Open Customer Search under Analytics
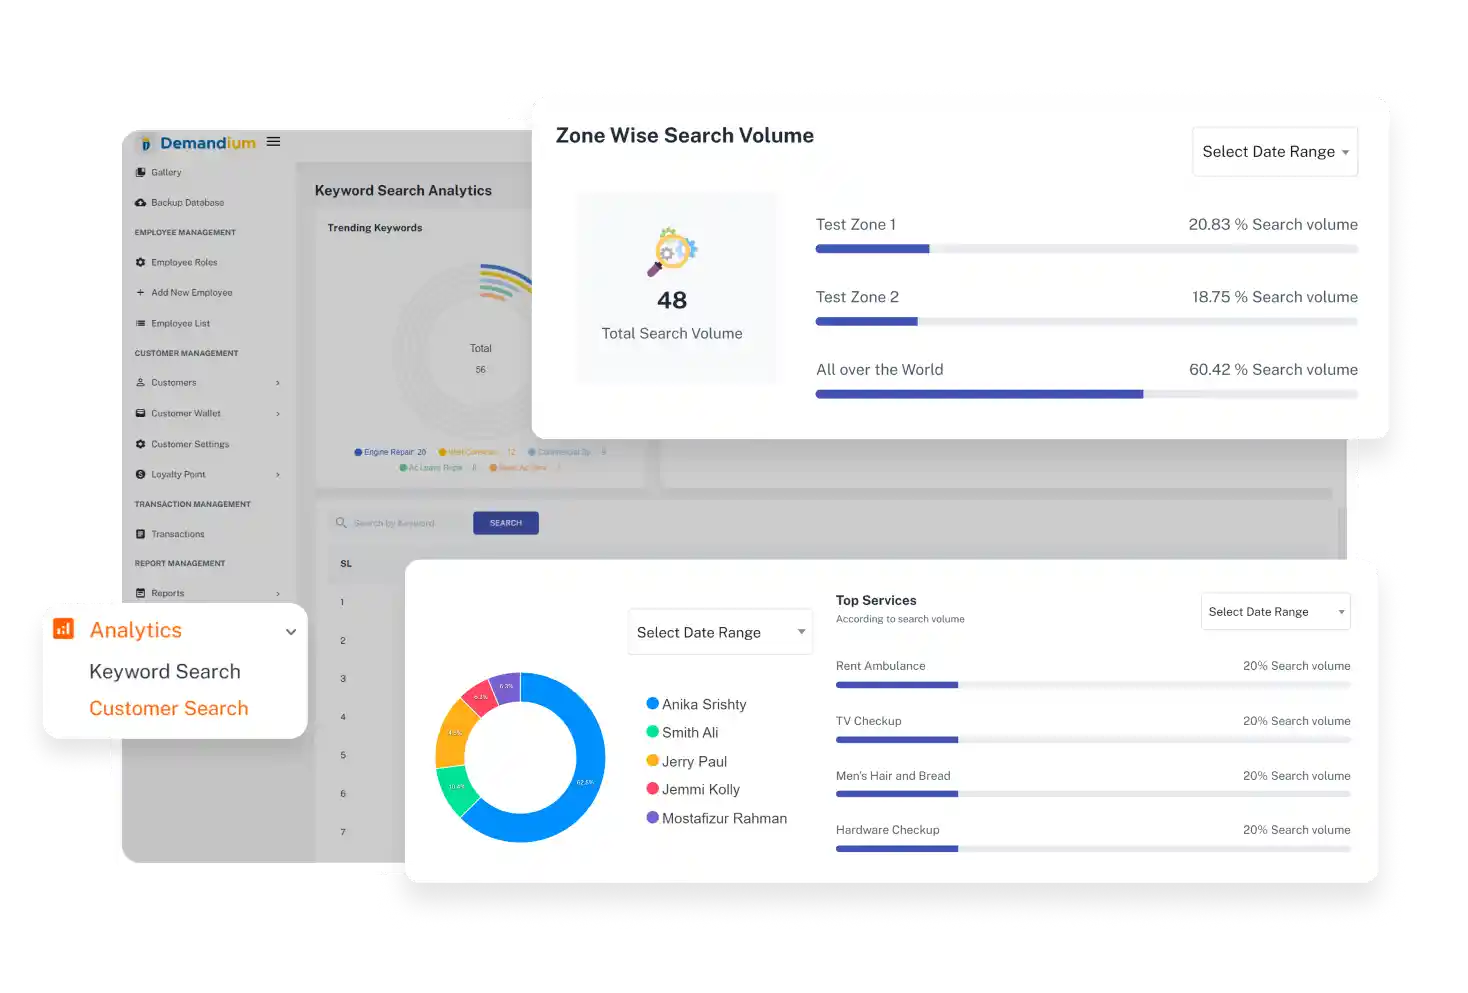The image size is (1468, 993). click(x=169, y=708)
